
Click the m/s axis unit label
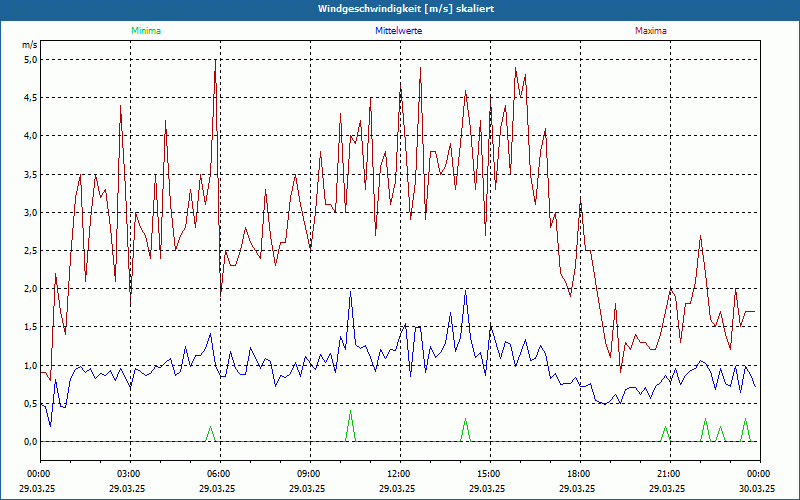(30, 45)
